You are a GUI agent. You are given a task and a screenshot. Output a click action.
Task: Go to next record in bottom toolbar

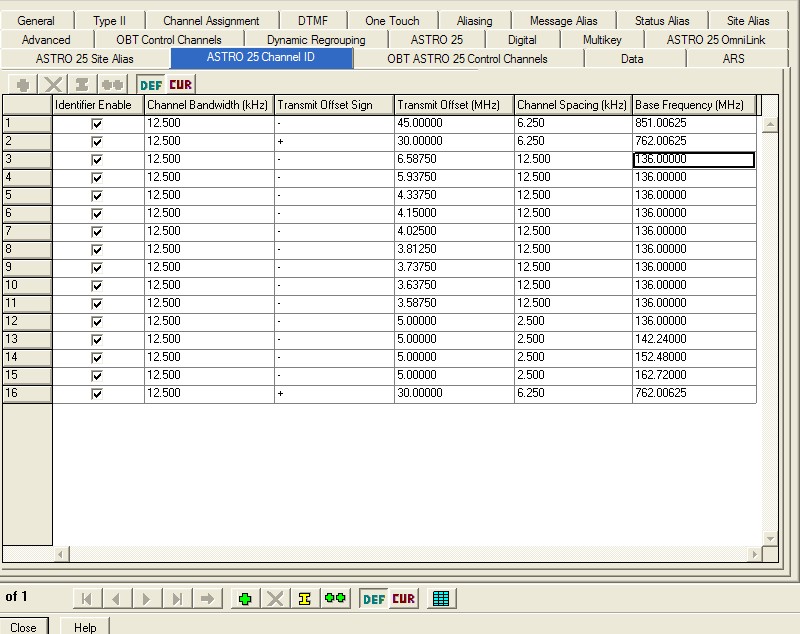point(146,598)
